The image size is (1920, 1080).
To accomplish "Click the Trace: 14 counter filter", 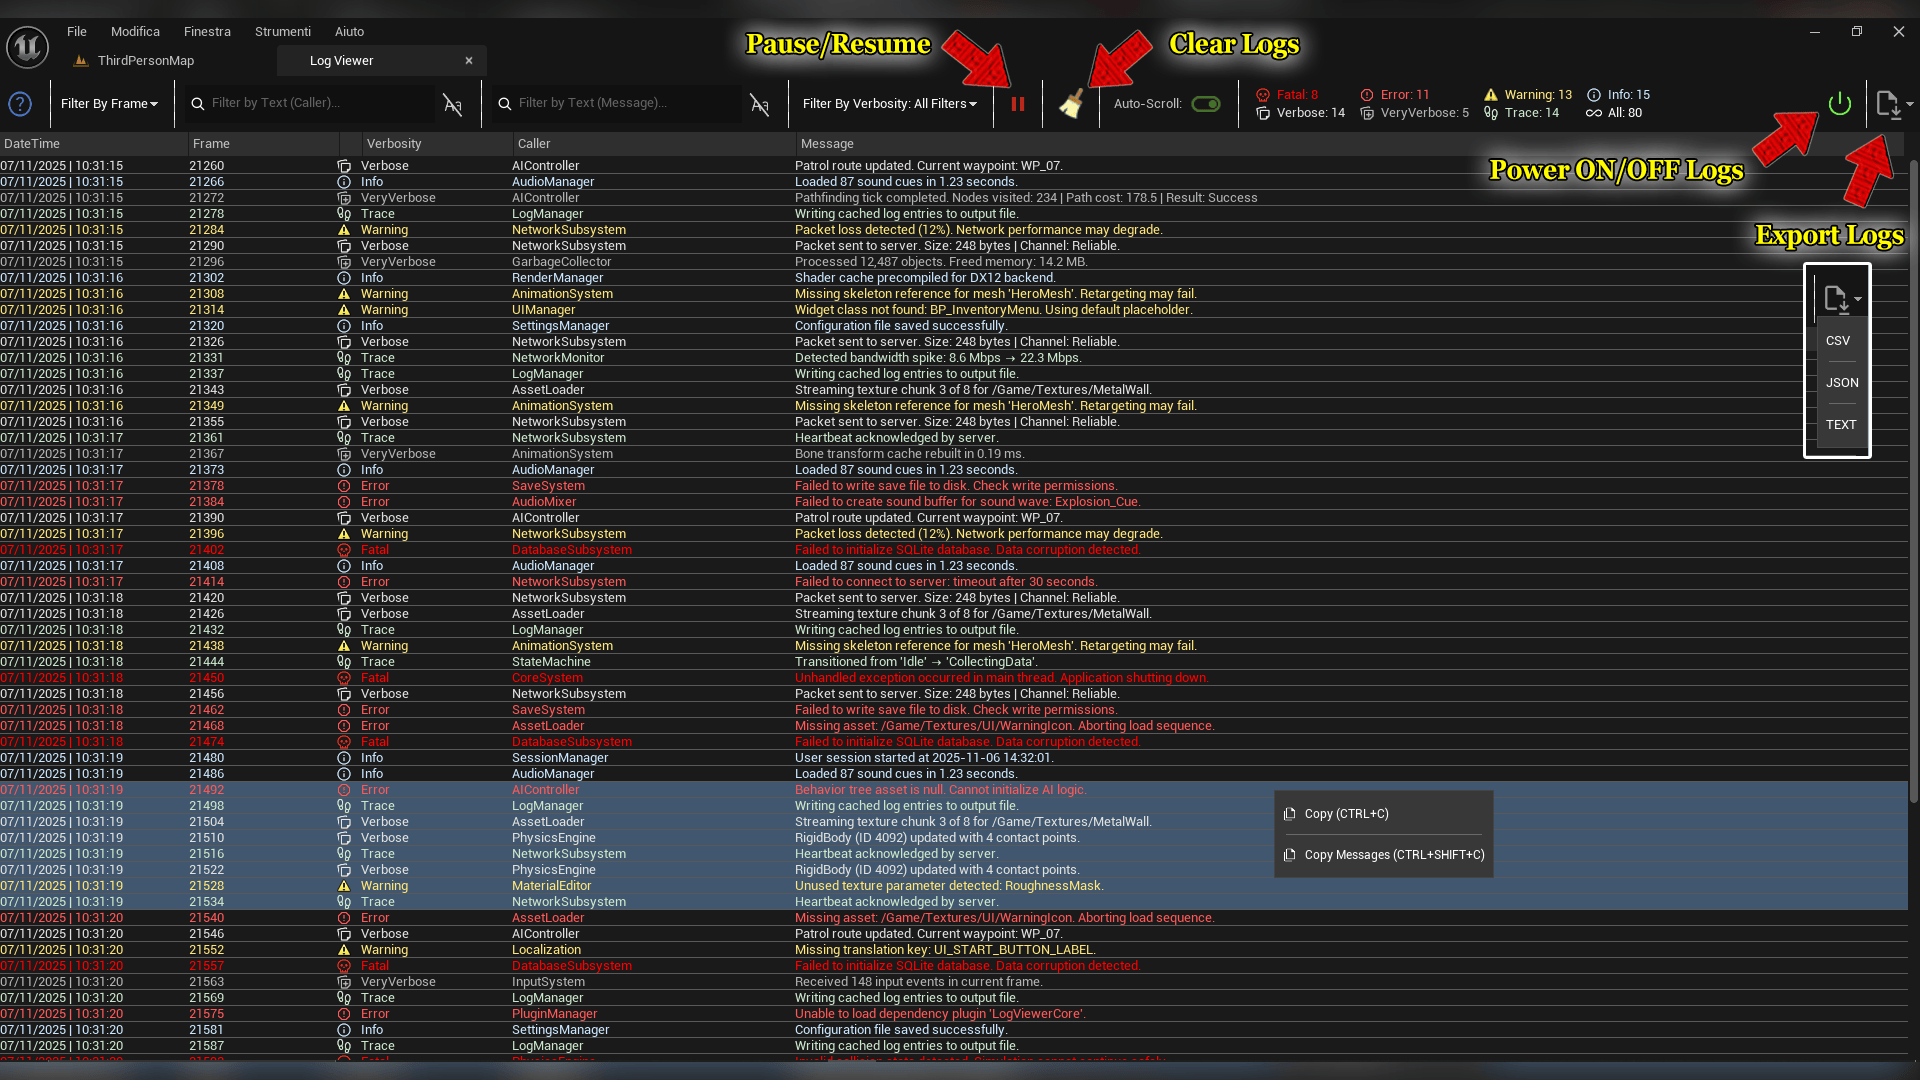I will 1521,113.
